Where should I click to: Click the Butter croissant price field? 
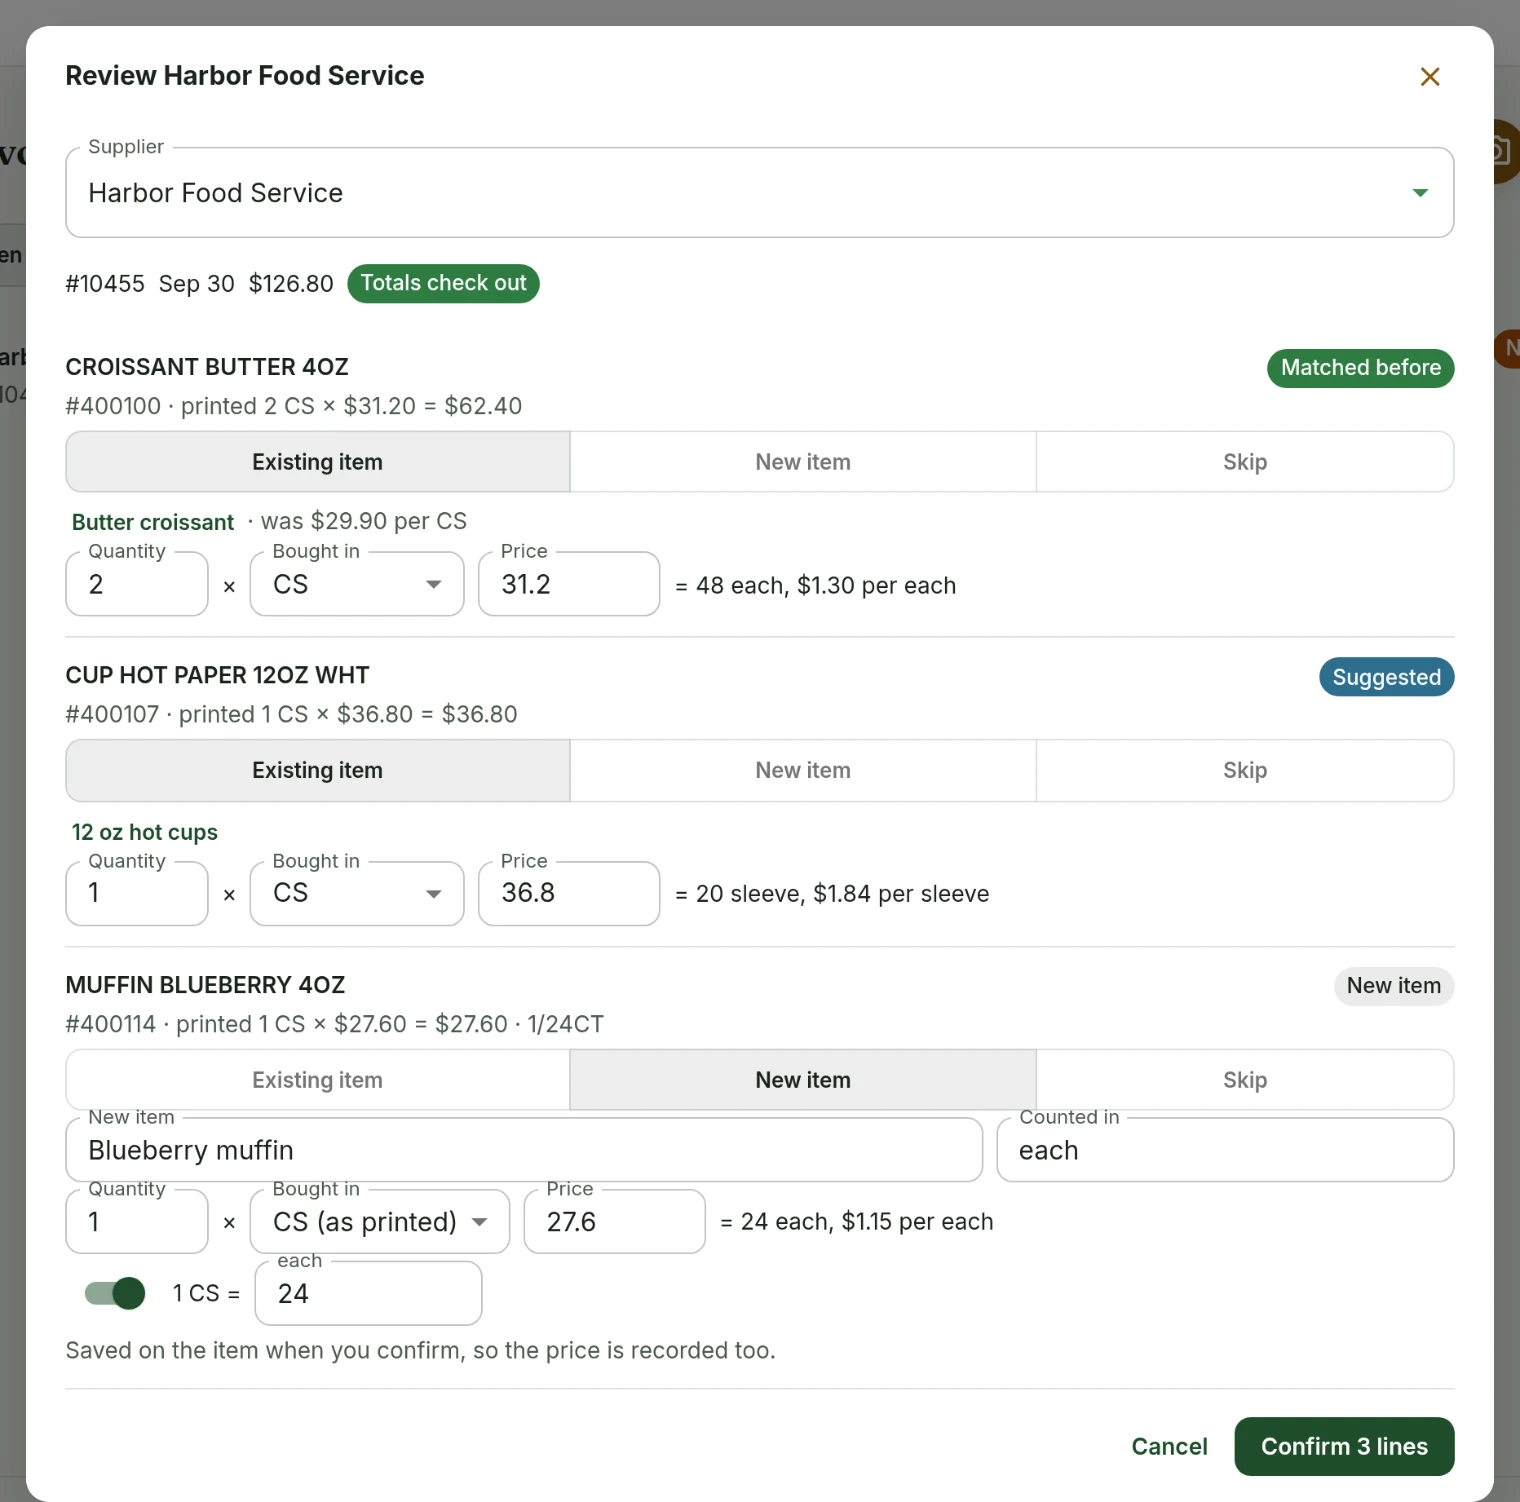[569, 584]
